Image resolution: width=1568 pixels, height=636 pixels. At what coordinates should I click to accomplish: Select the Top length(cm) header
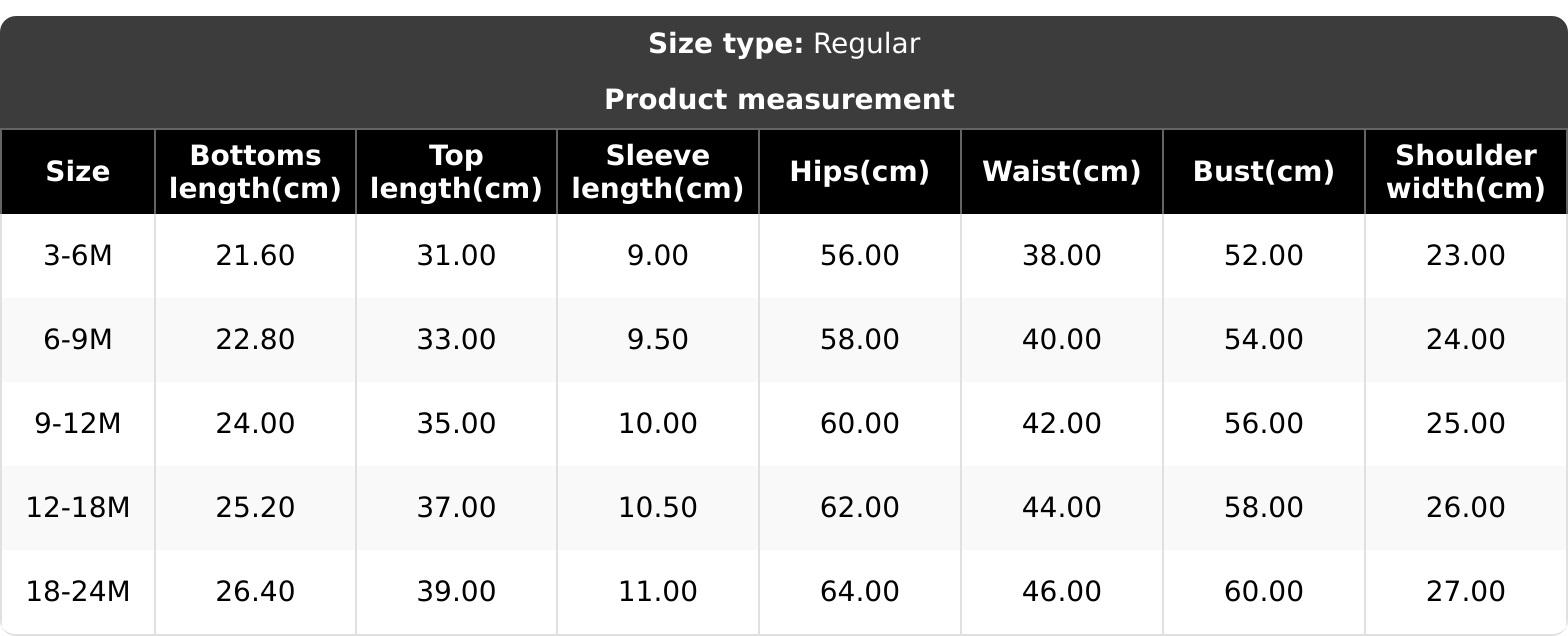456,172
